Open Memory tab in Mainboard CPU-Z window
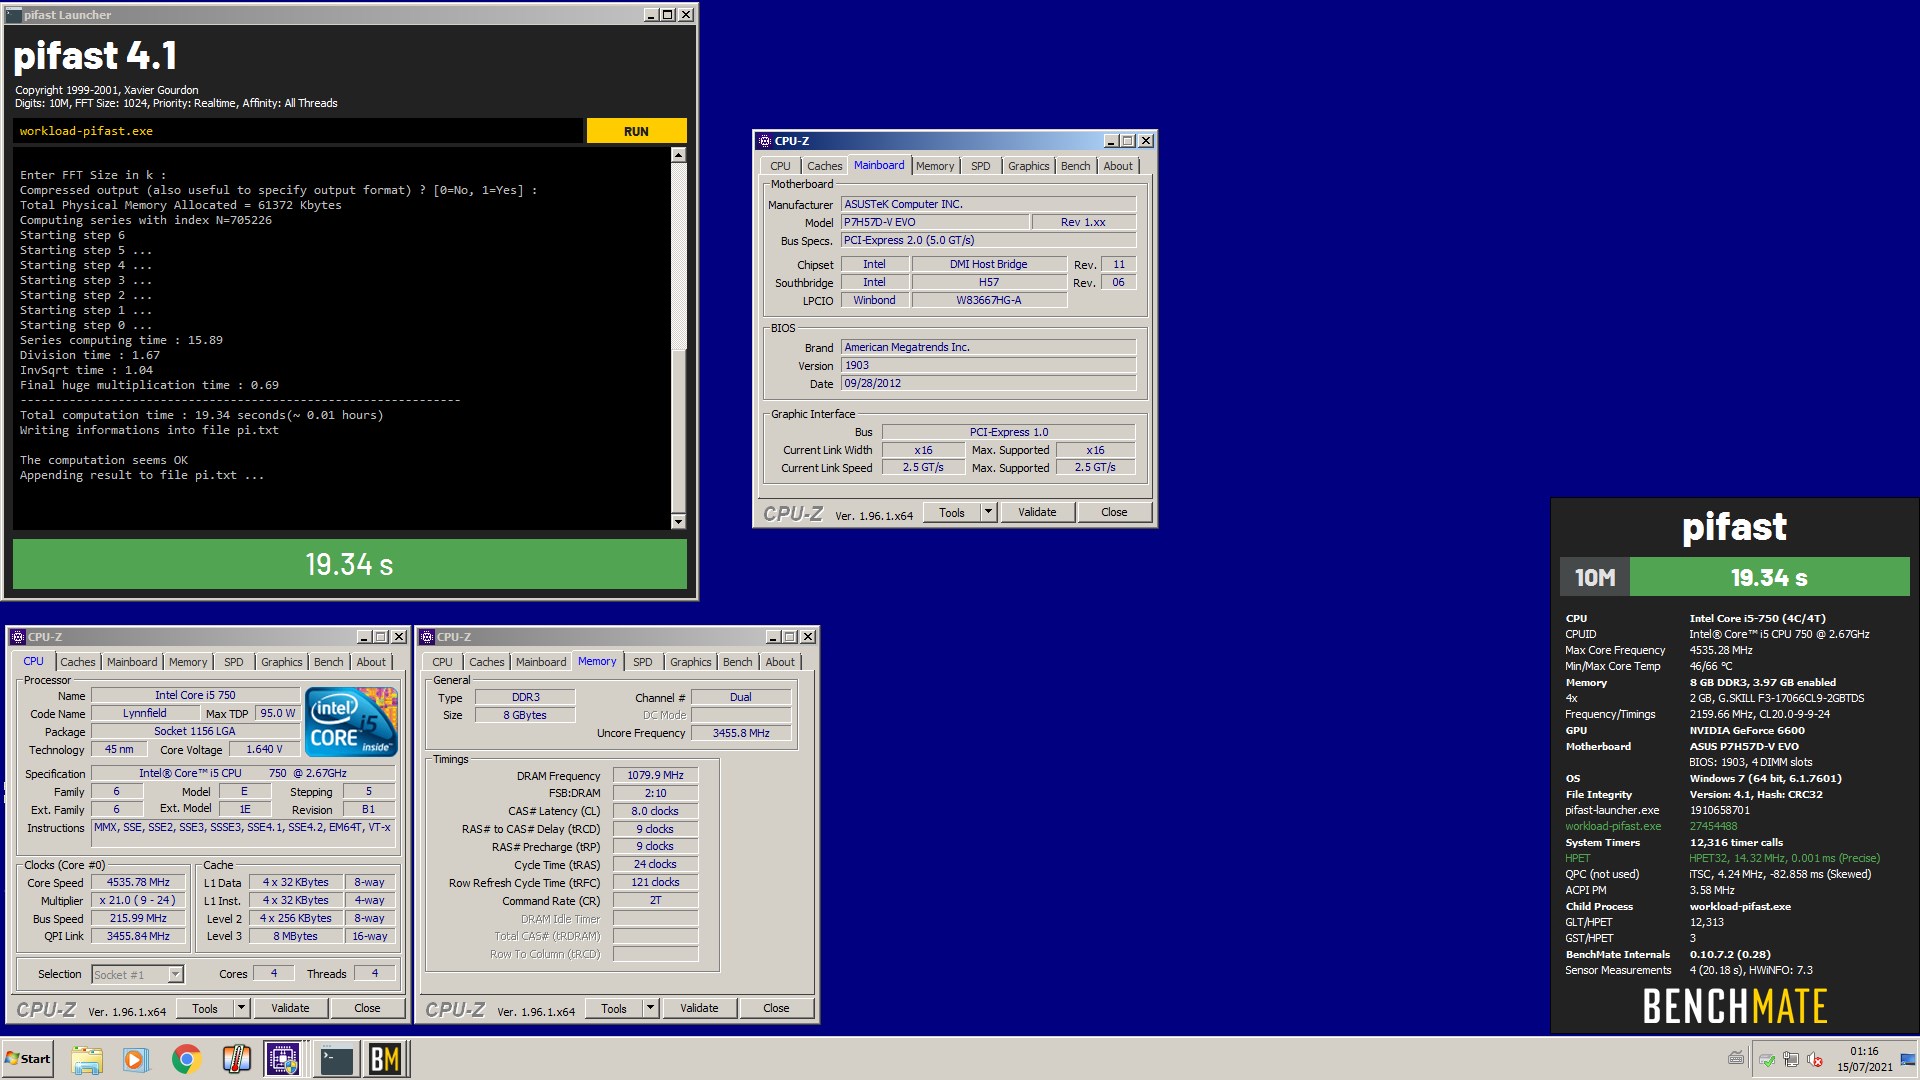1920x1080 pixels. pos(935,166)
